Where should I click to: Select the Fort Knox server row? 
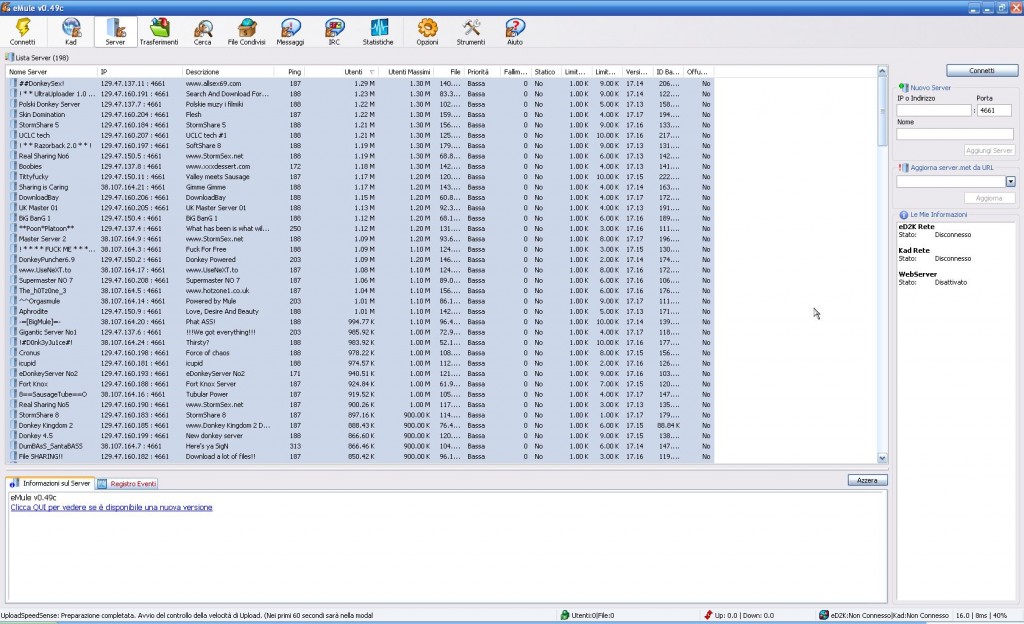coord(360,384)
